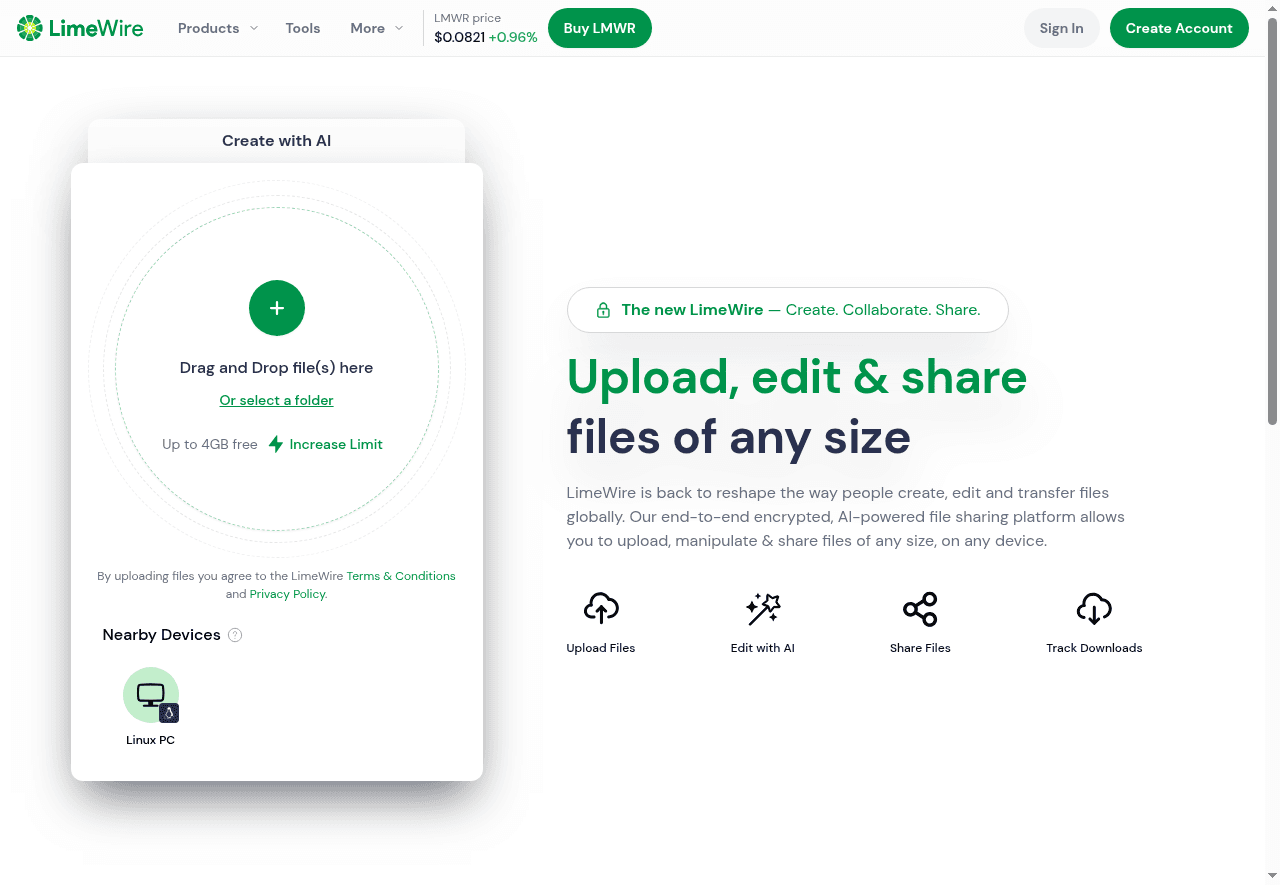Click the Sign In button
This screenshot has height=885, width=1280.
(1061, 28)
